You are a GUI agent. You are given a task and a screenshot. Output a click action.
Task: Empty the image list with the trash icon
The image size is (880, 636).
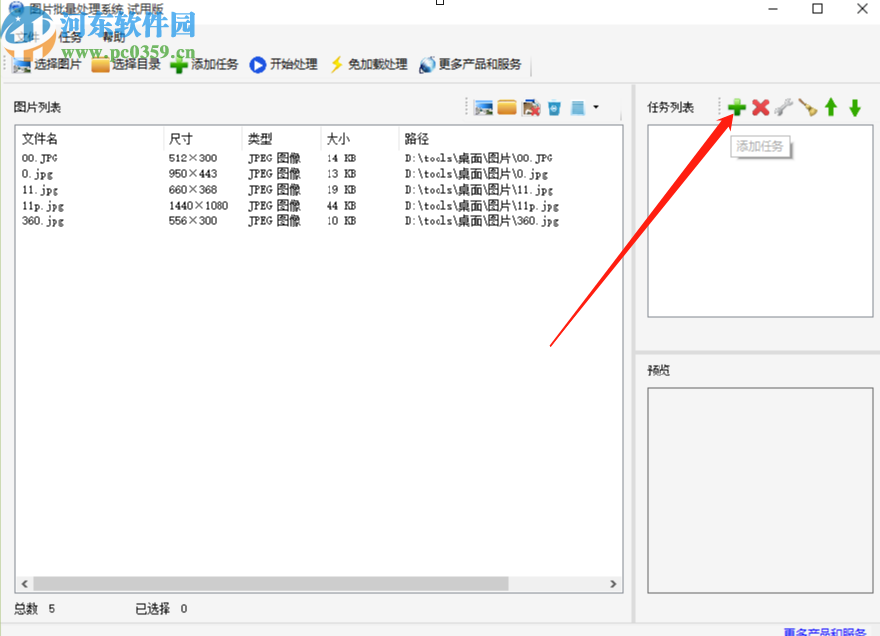pyautogui.click(x=553, y=107)
